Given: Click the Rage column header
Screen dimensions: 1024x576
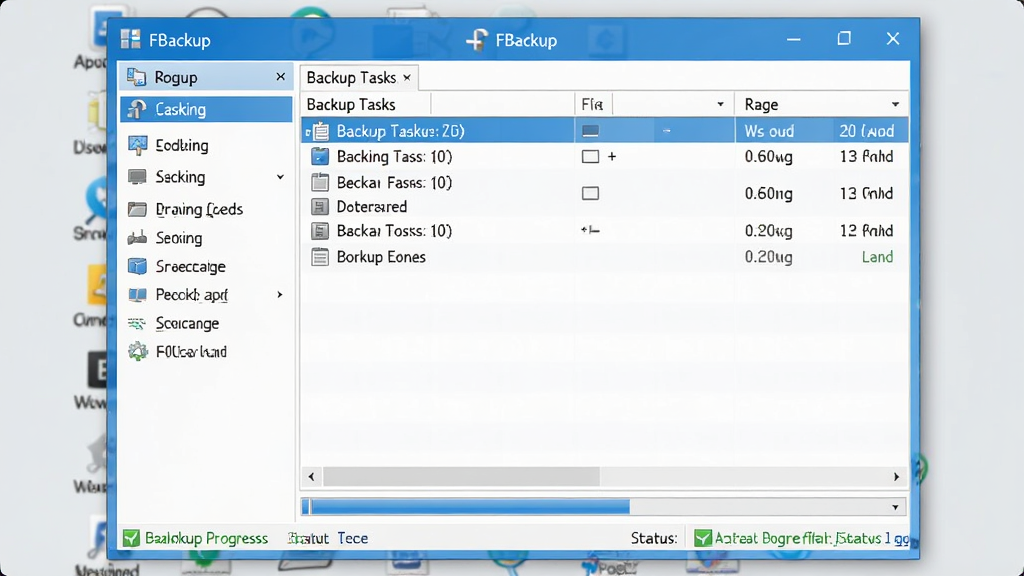Looking at the screenshot, I should (x=761, y=104).
